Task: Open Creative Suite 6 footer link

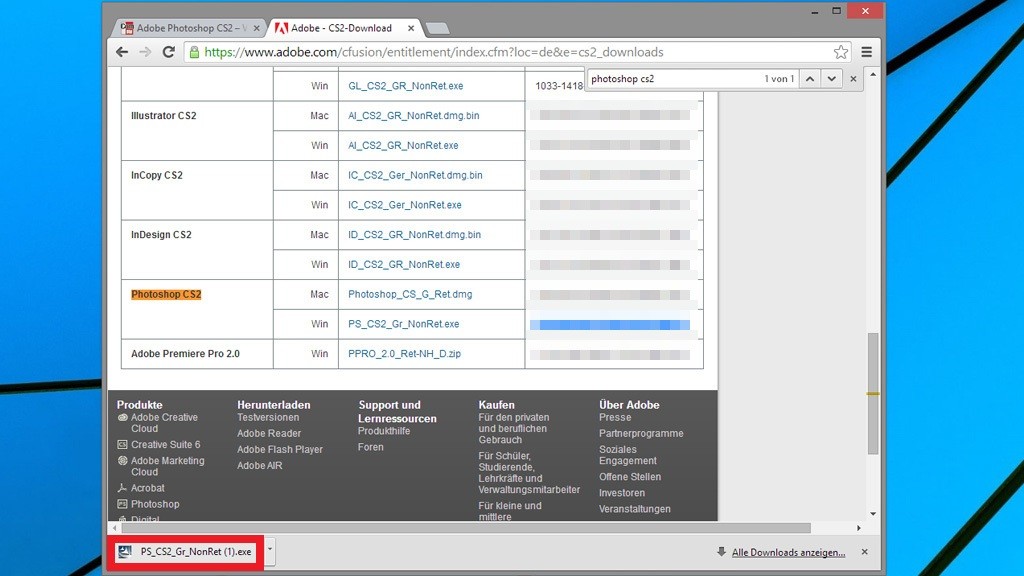Action: (x=166, y=445)
